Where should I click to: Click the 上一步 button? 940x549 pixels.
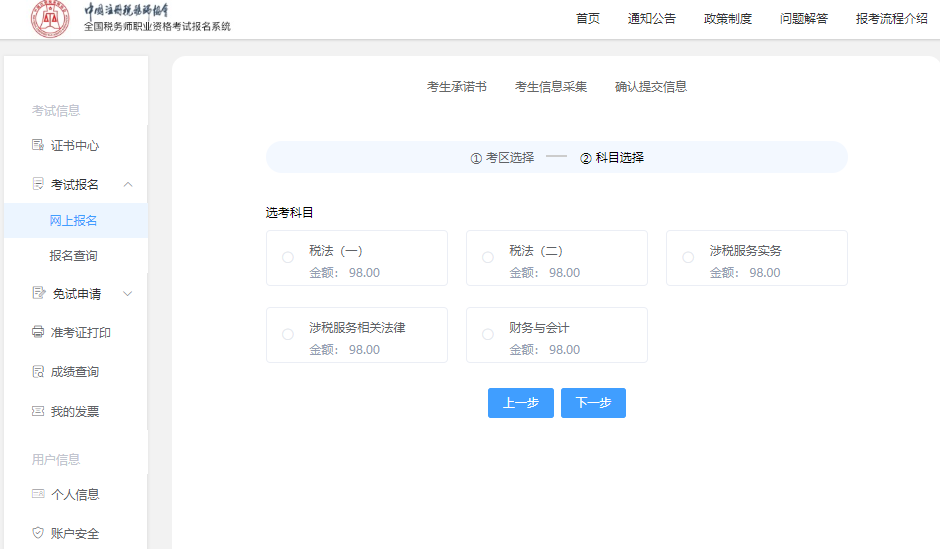pos(520,403)
